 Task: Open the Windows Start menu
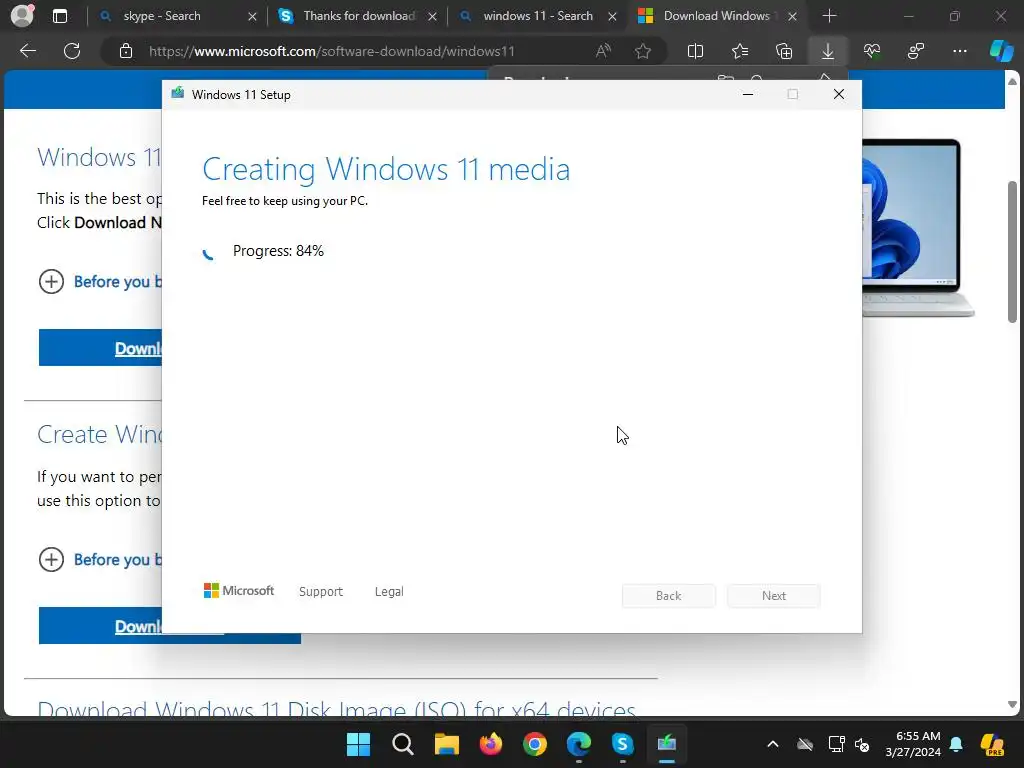358,744
